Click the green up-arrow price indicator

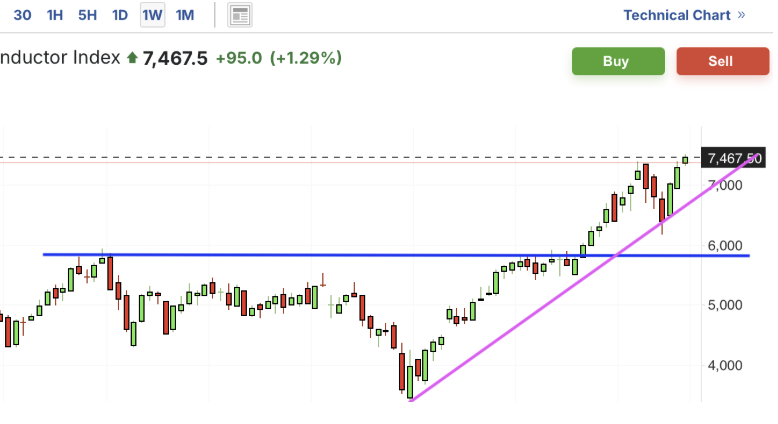pos(131,58)
